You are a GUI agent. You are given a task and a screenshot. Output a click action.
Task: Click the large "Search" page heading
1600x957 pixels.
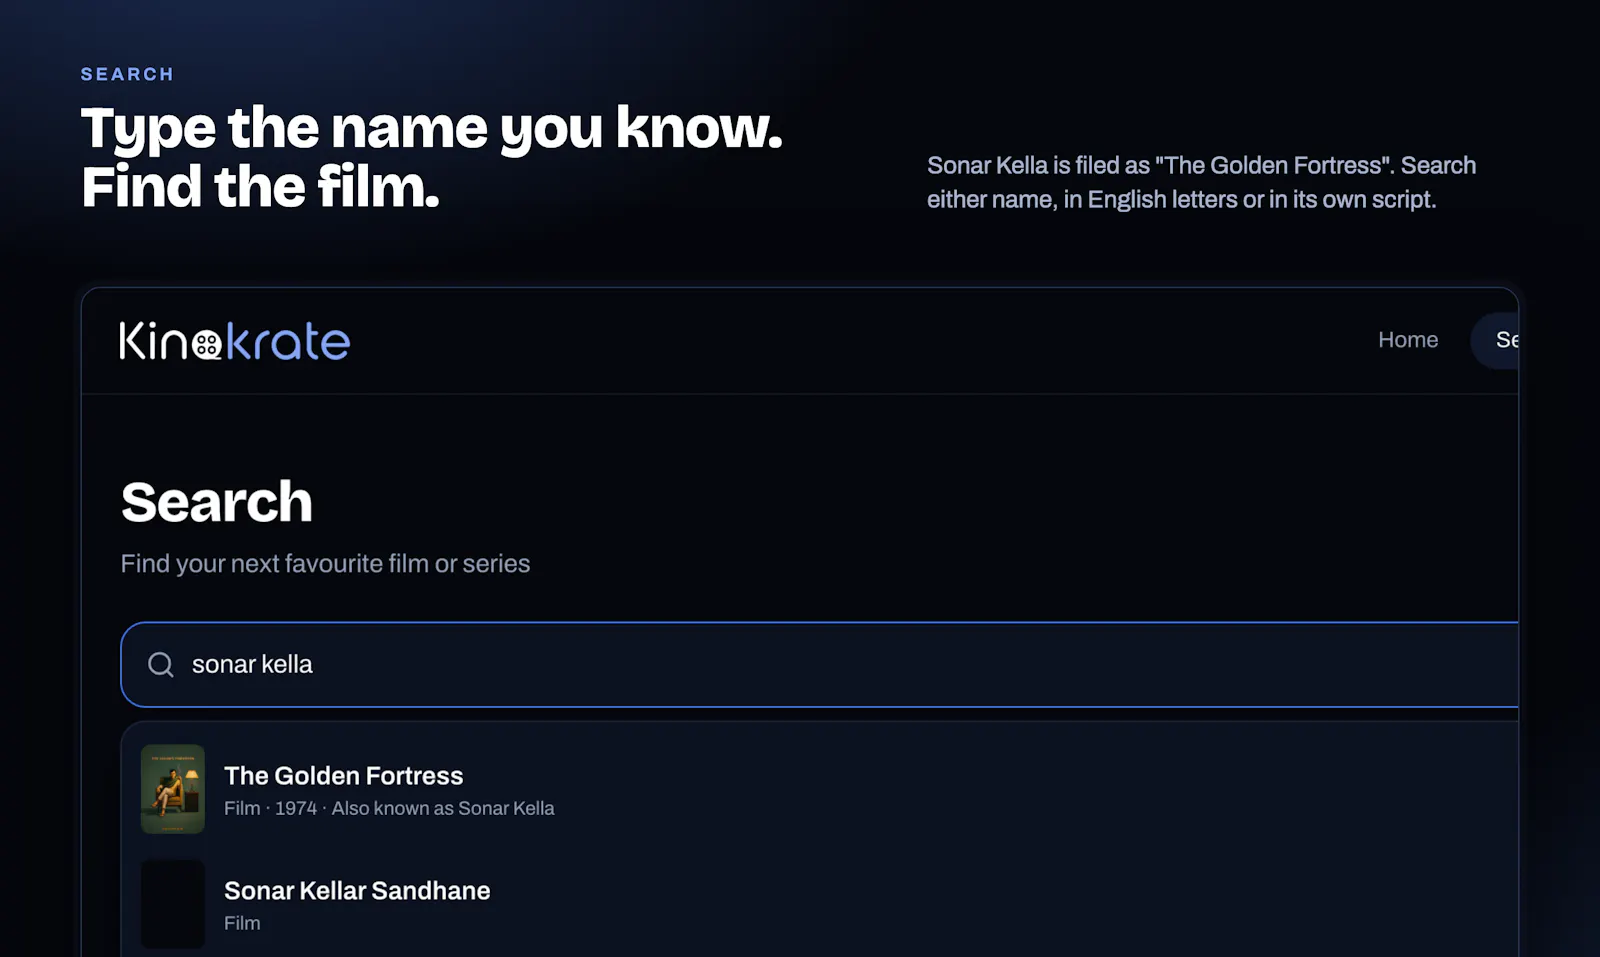pyautogui.click(x=217, y=502)
